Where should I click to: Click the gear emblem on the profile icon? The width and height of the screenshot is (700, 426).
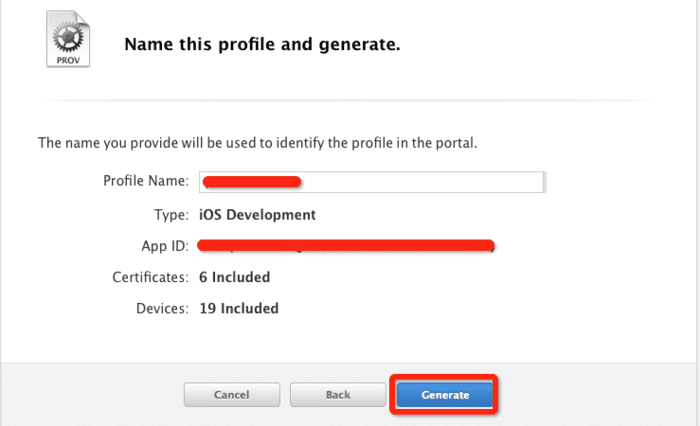click(66, 37)
